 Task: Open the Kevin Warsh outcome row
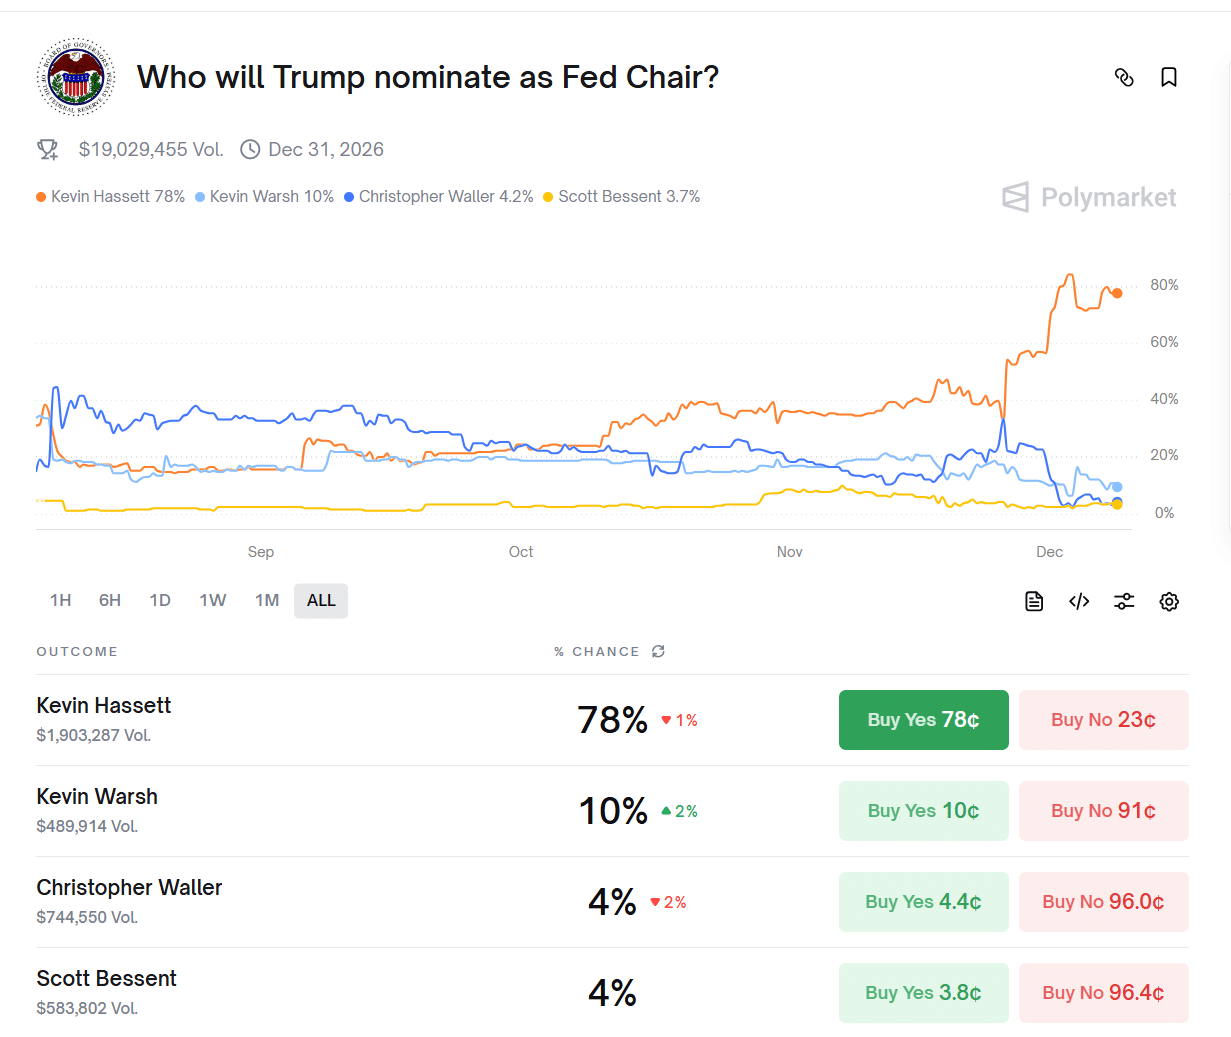(97, 797)
